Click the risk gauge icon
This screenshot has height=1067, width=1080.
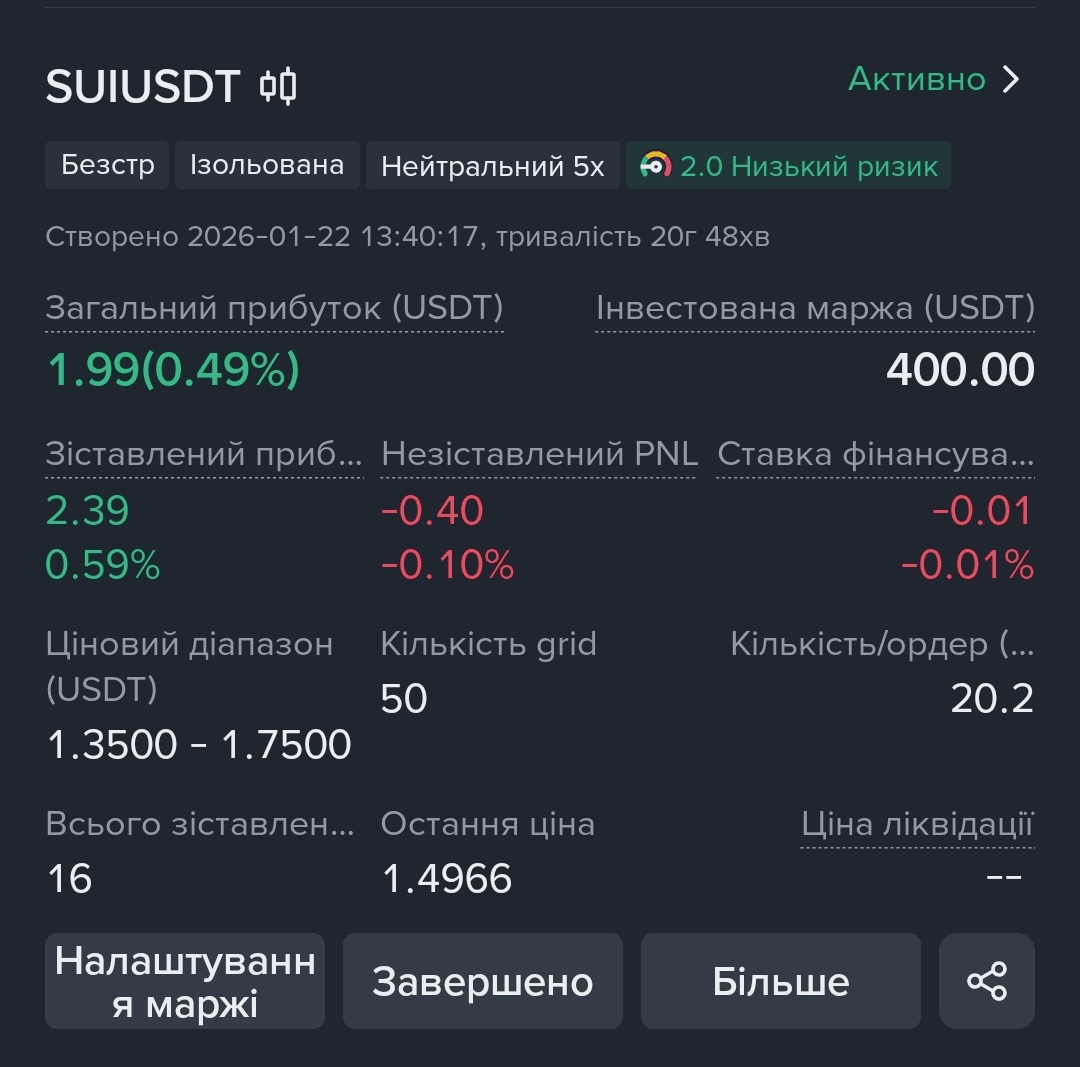(655, 165)
